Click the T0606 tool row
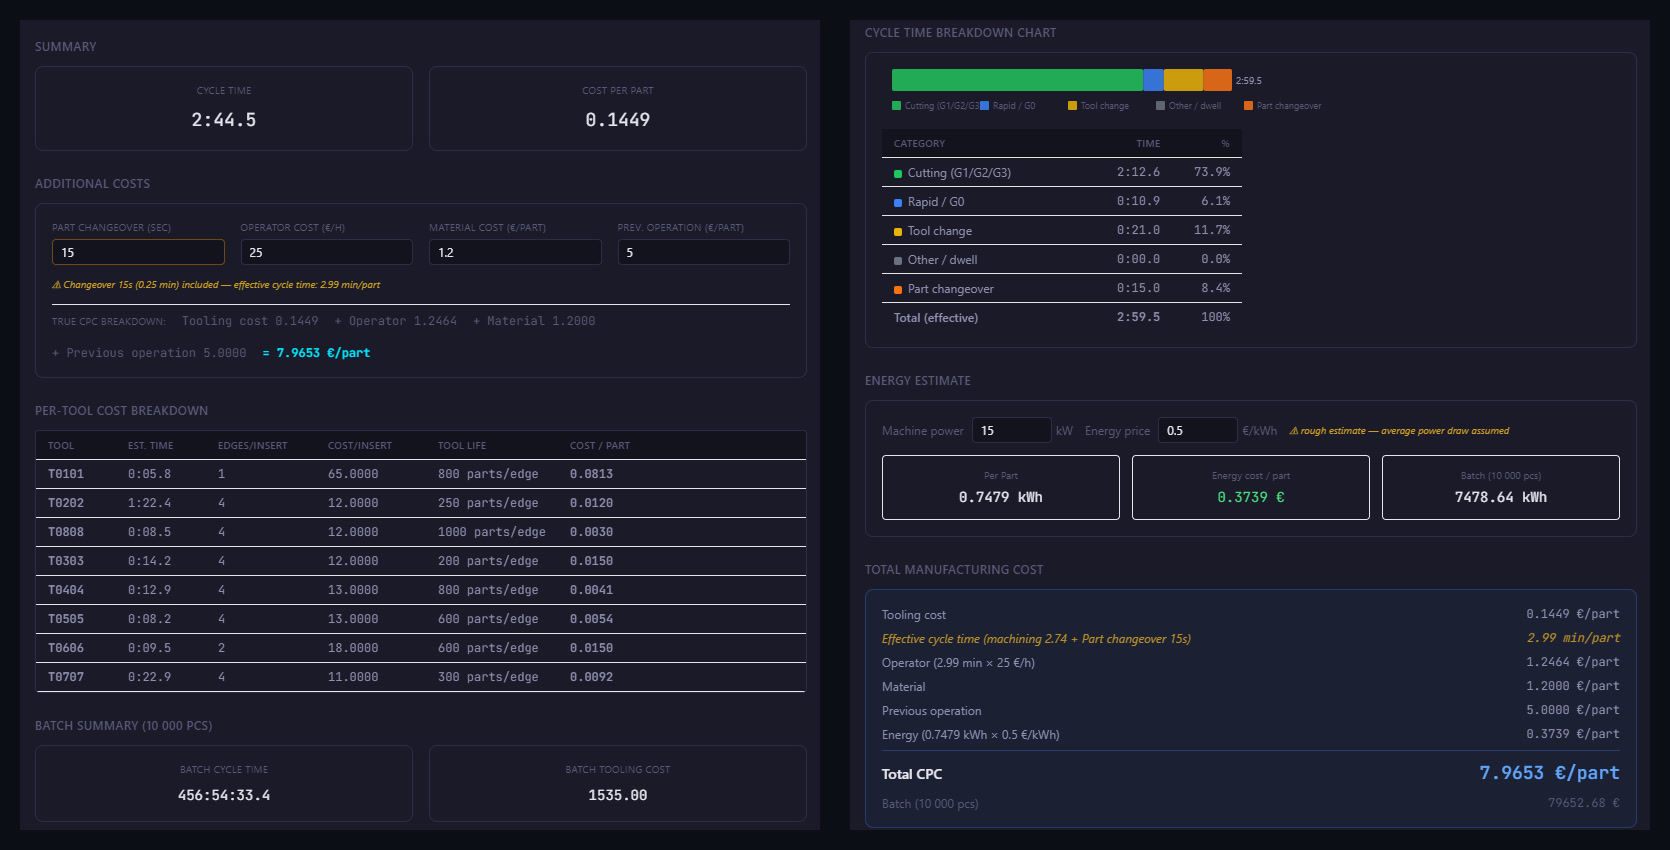Image resolution: width=1670 pixels, height=850 pixels. pyautogui.click(x=421, y=648)
